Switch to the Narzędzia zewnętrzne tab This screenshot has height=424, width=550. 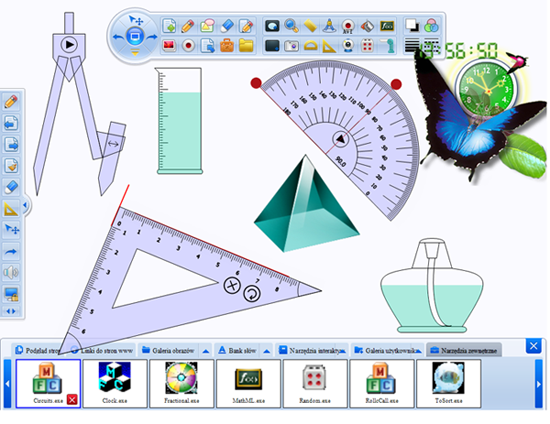464,350
